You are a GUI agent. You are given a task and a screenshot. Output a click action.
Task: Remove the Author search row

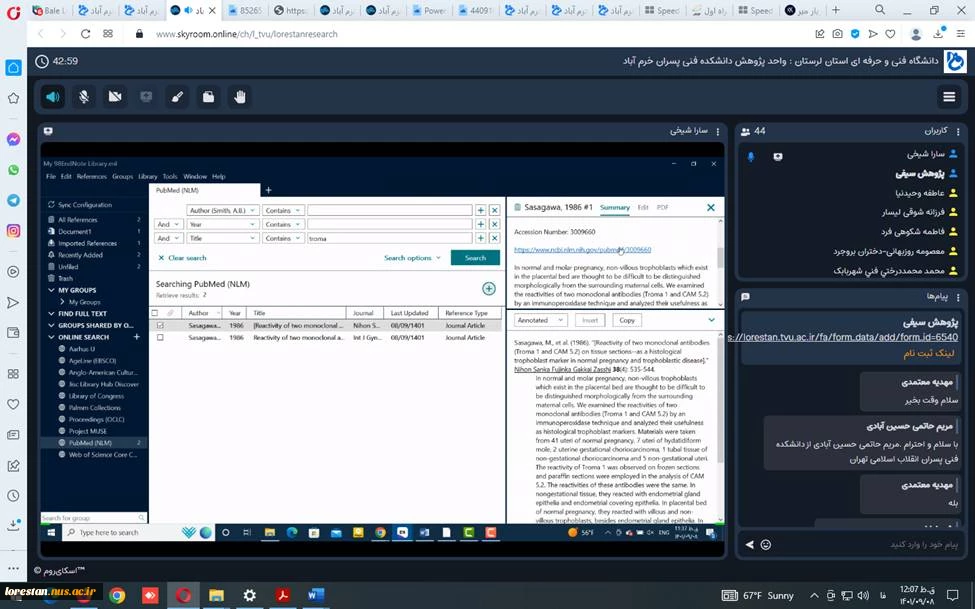click(494, 210)
